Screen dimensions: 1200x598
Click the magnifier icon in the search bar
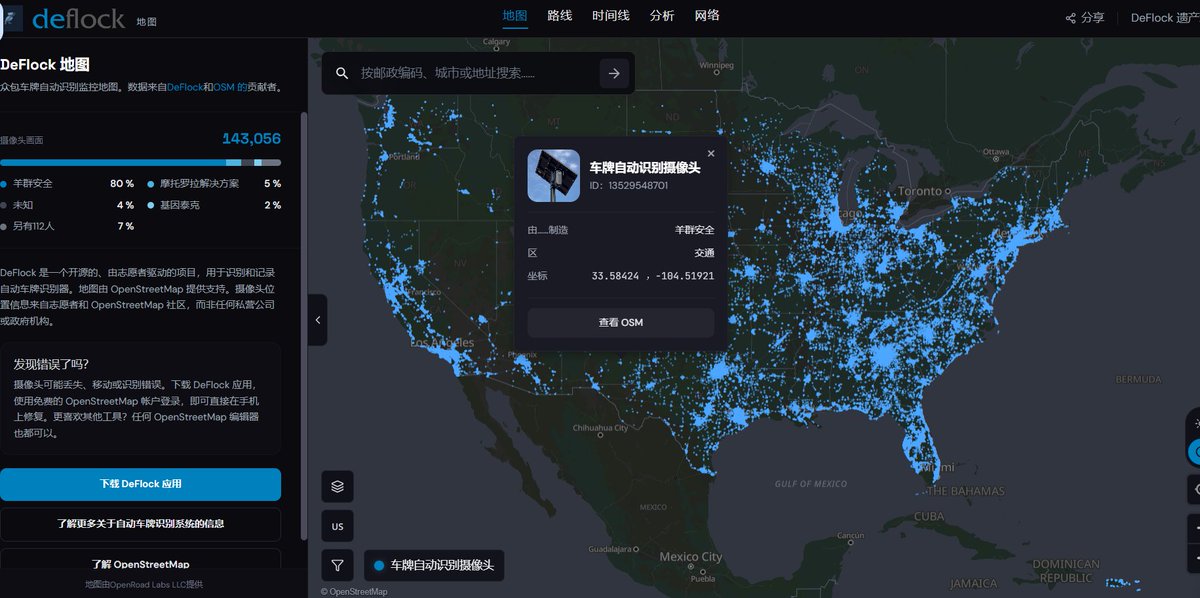click(x=342, y=73)
